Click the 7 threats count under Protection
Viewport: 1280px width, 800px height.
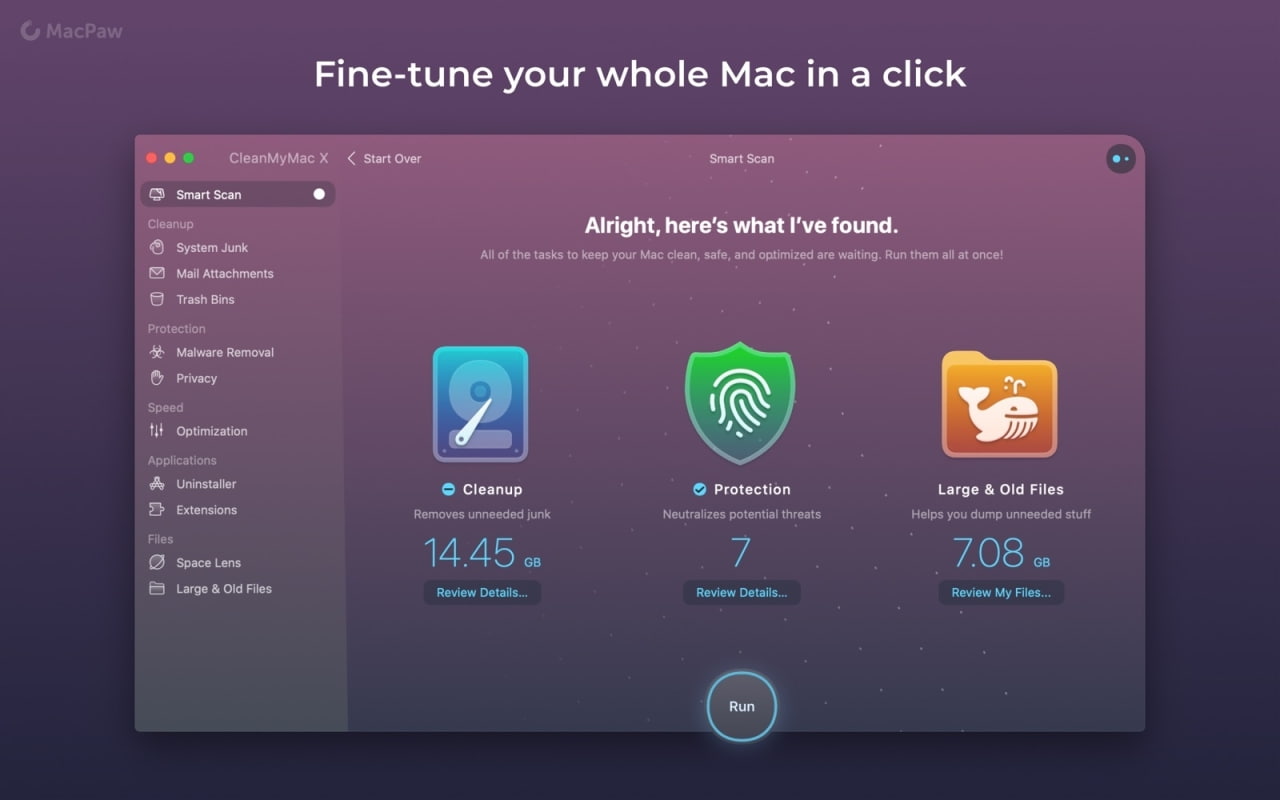[x=741, y=553]
